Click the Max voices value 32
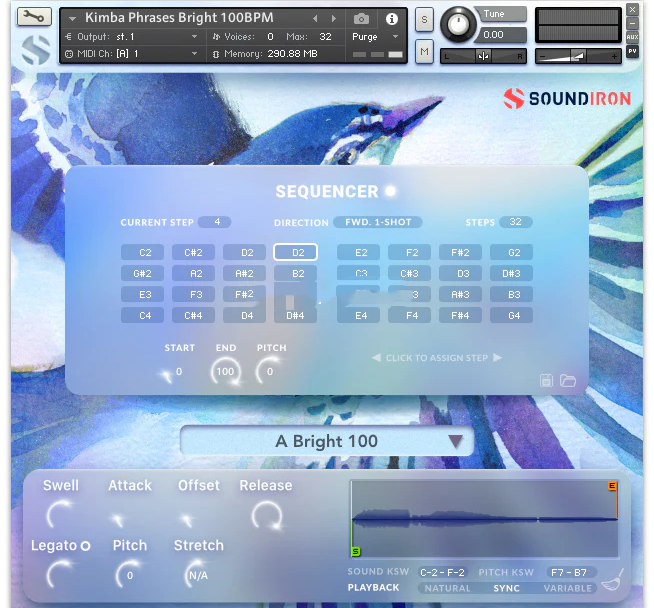The height and width of the screenshot is (608, 654). (x=325, y=37)
